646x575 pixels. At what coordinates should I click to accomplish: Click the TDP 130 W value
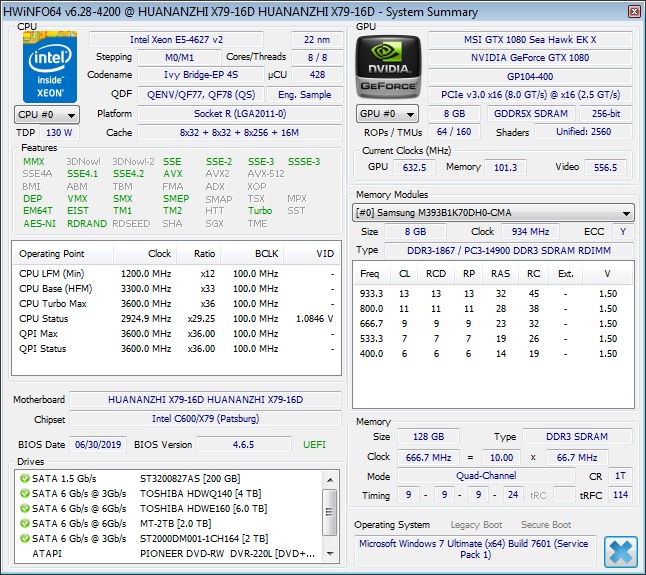click(x=59, y=133)
